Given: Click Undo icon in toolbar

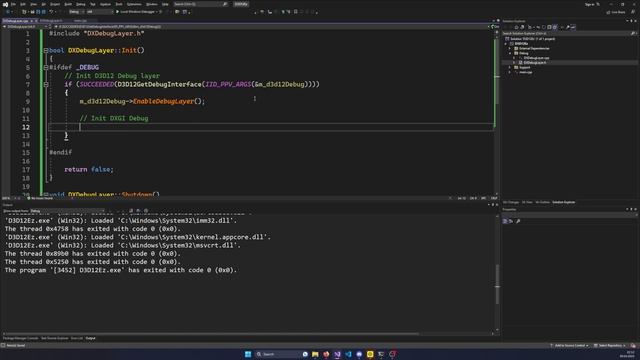Looking at the screenshot, I should coord(51,12).
